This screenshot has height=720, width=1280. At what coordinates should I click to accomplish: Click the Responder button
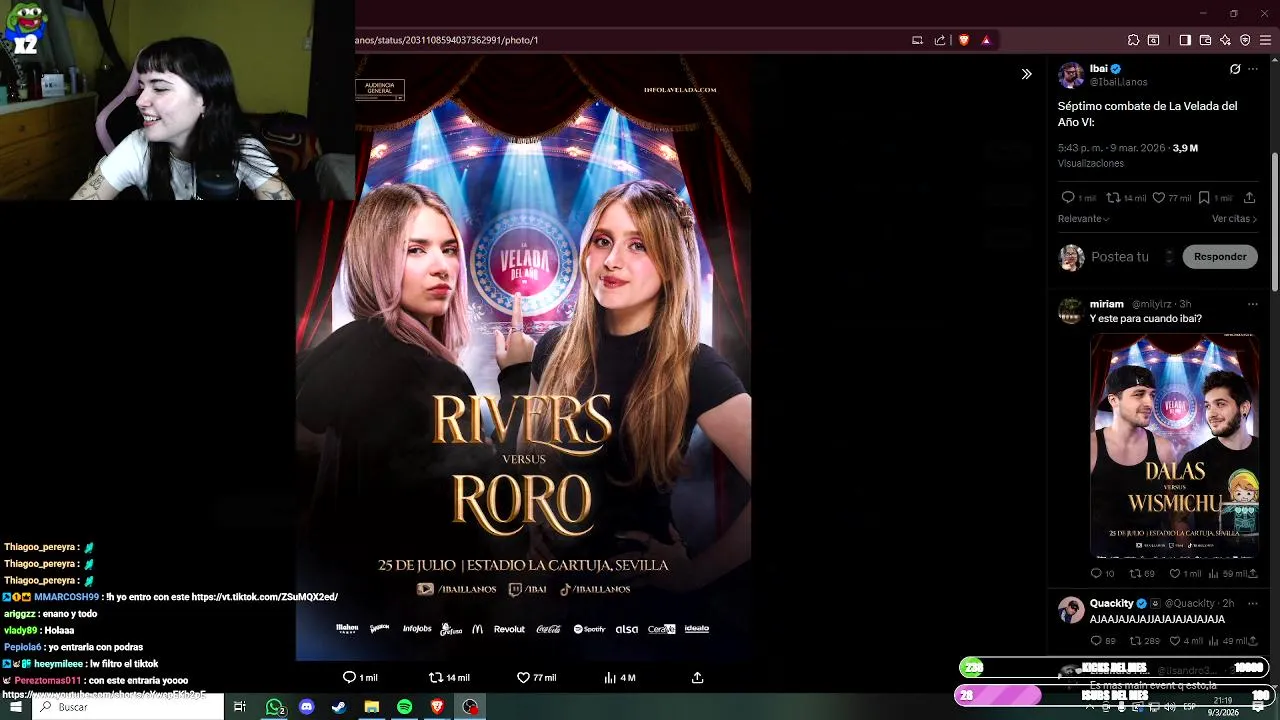pyautogui.click(x=1220, y=257)
